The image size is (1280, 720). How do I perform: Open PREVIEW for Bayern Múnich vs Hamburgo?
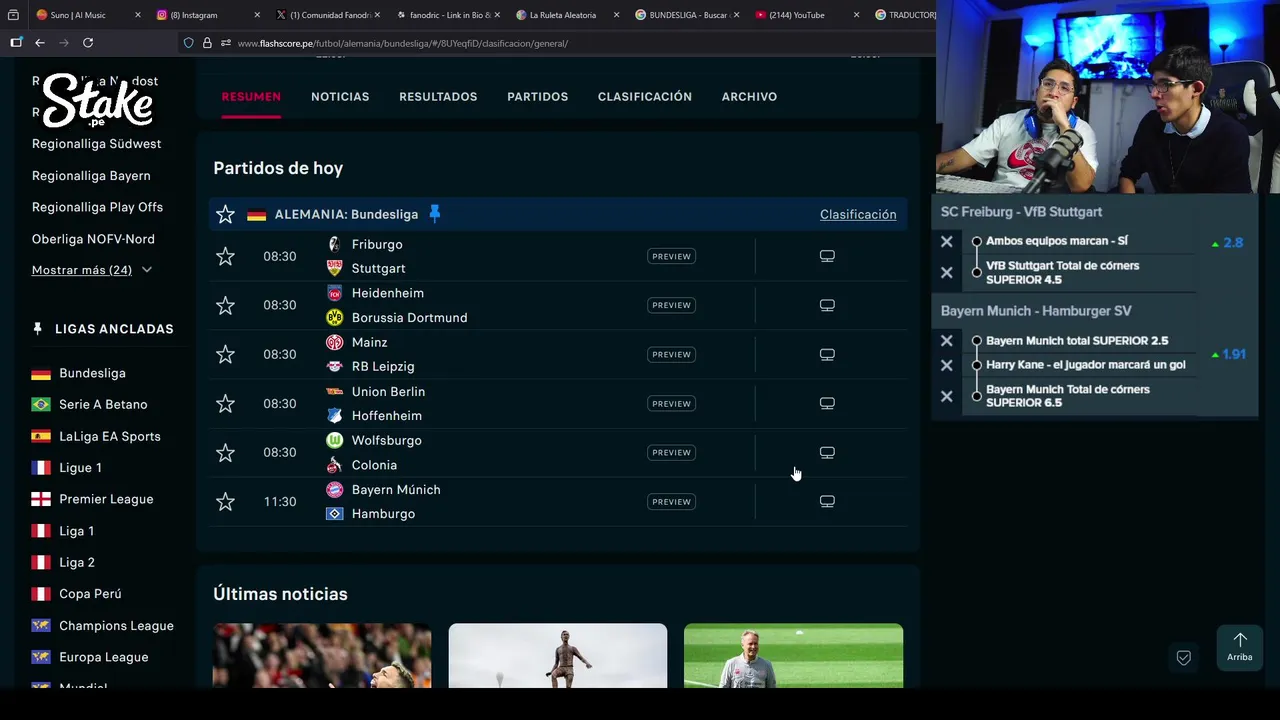click(671, 501)
